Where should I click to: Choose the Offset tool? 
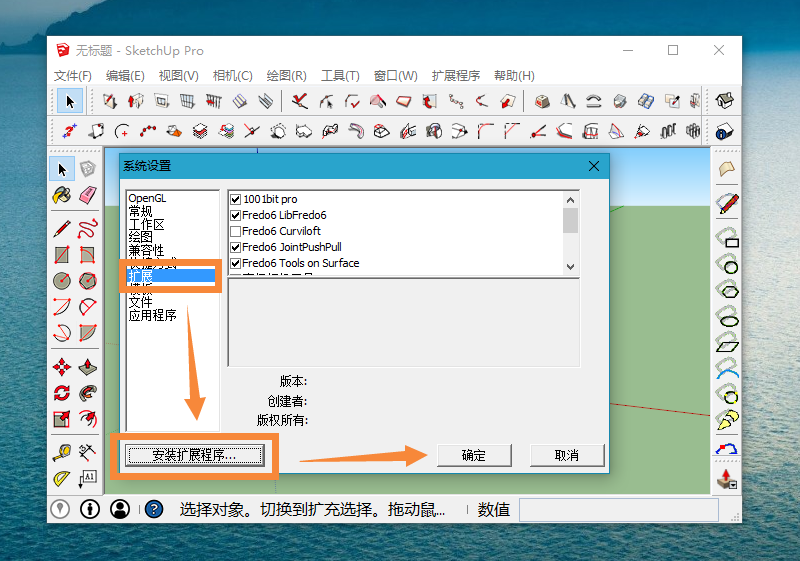[88, 419]
